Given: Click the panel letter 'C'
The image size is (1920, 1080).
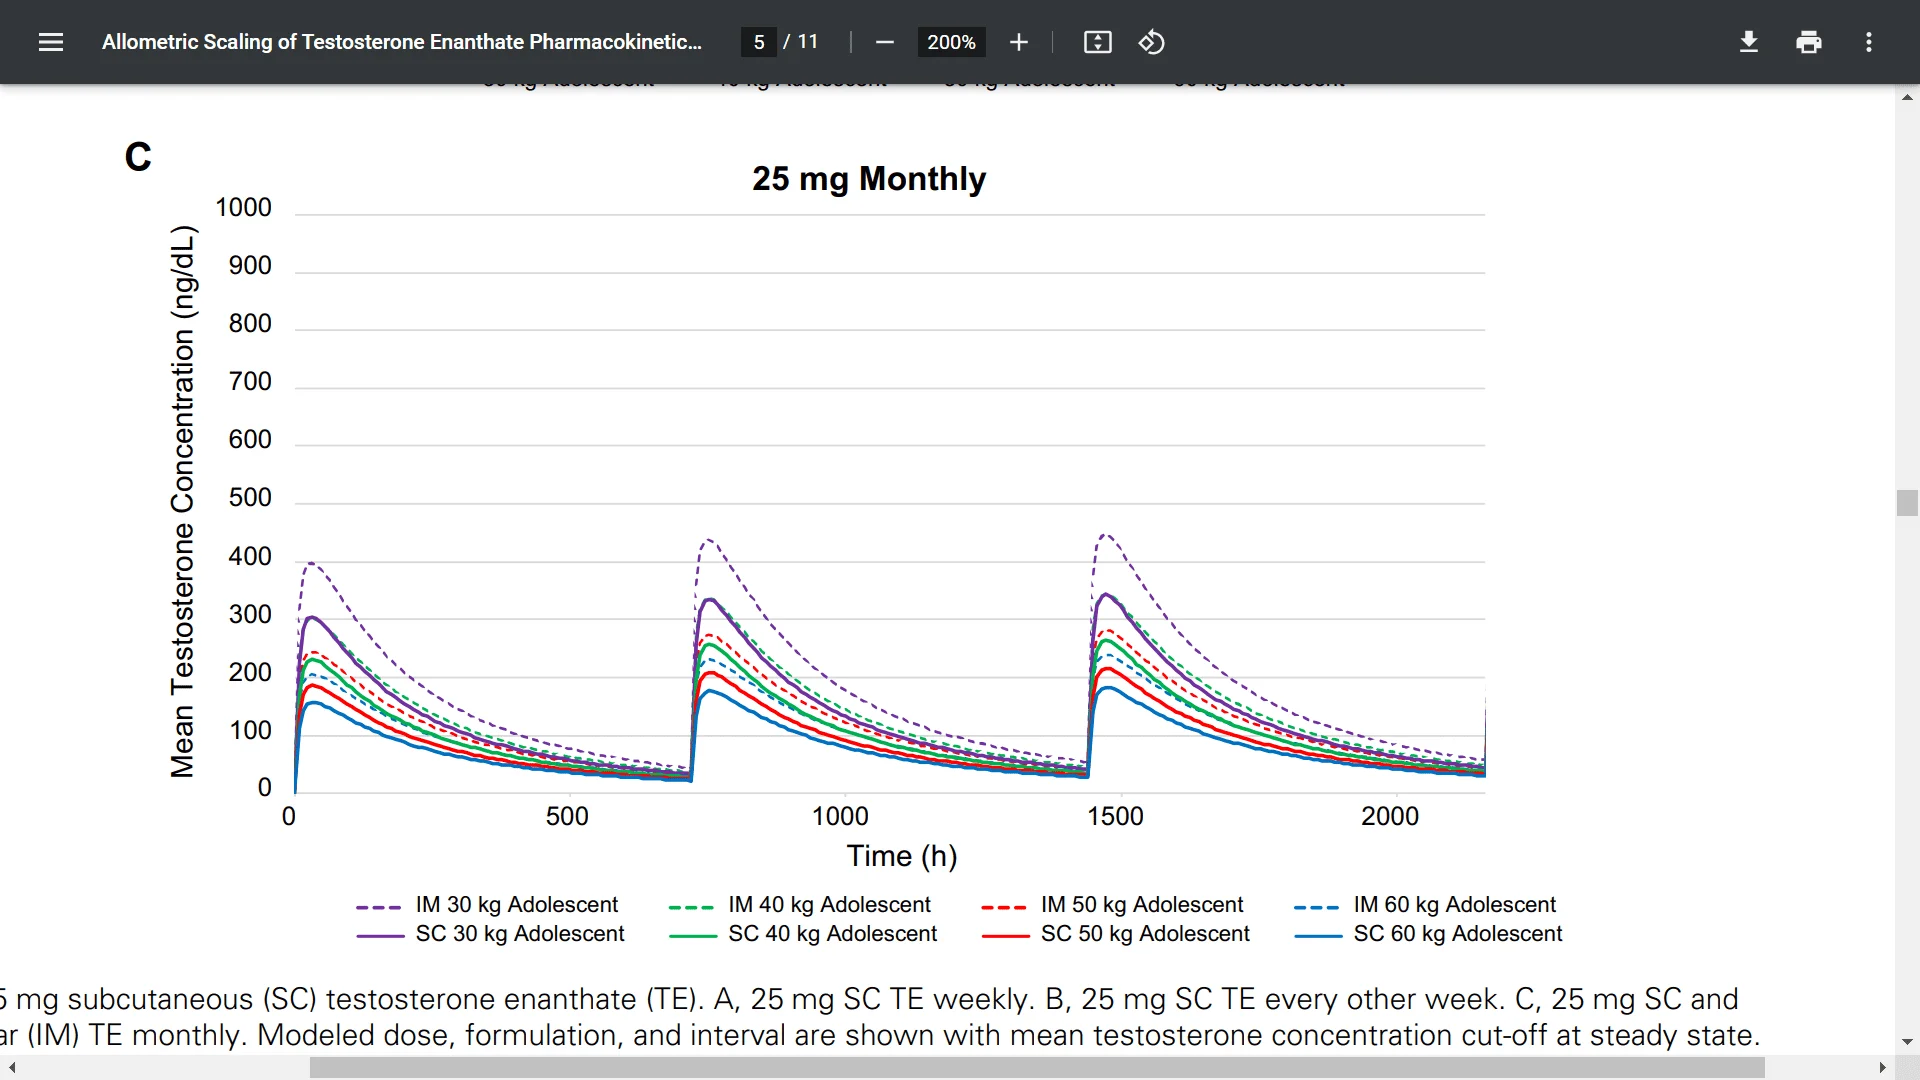Looking at the screenshot, I should (138, 157).
